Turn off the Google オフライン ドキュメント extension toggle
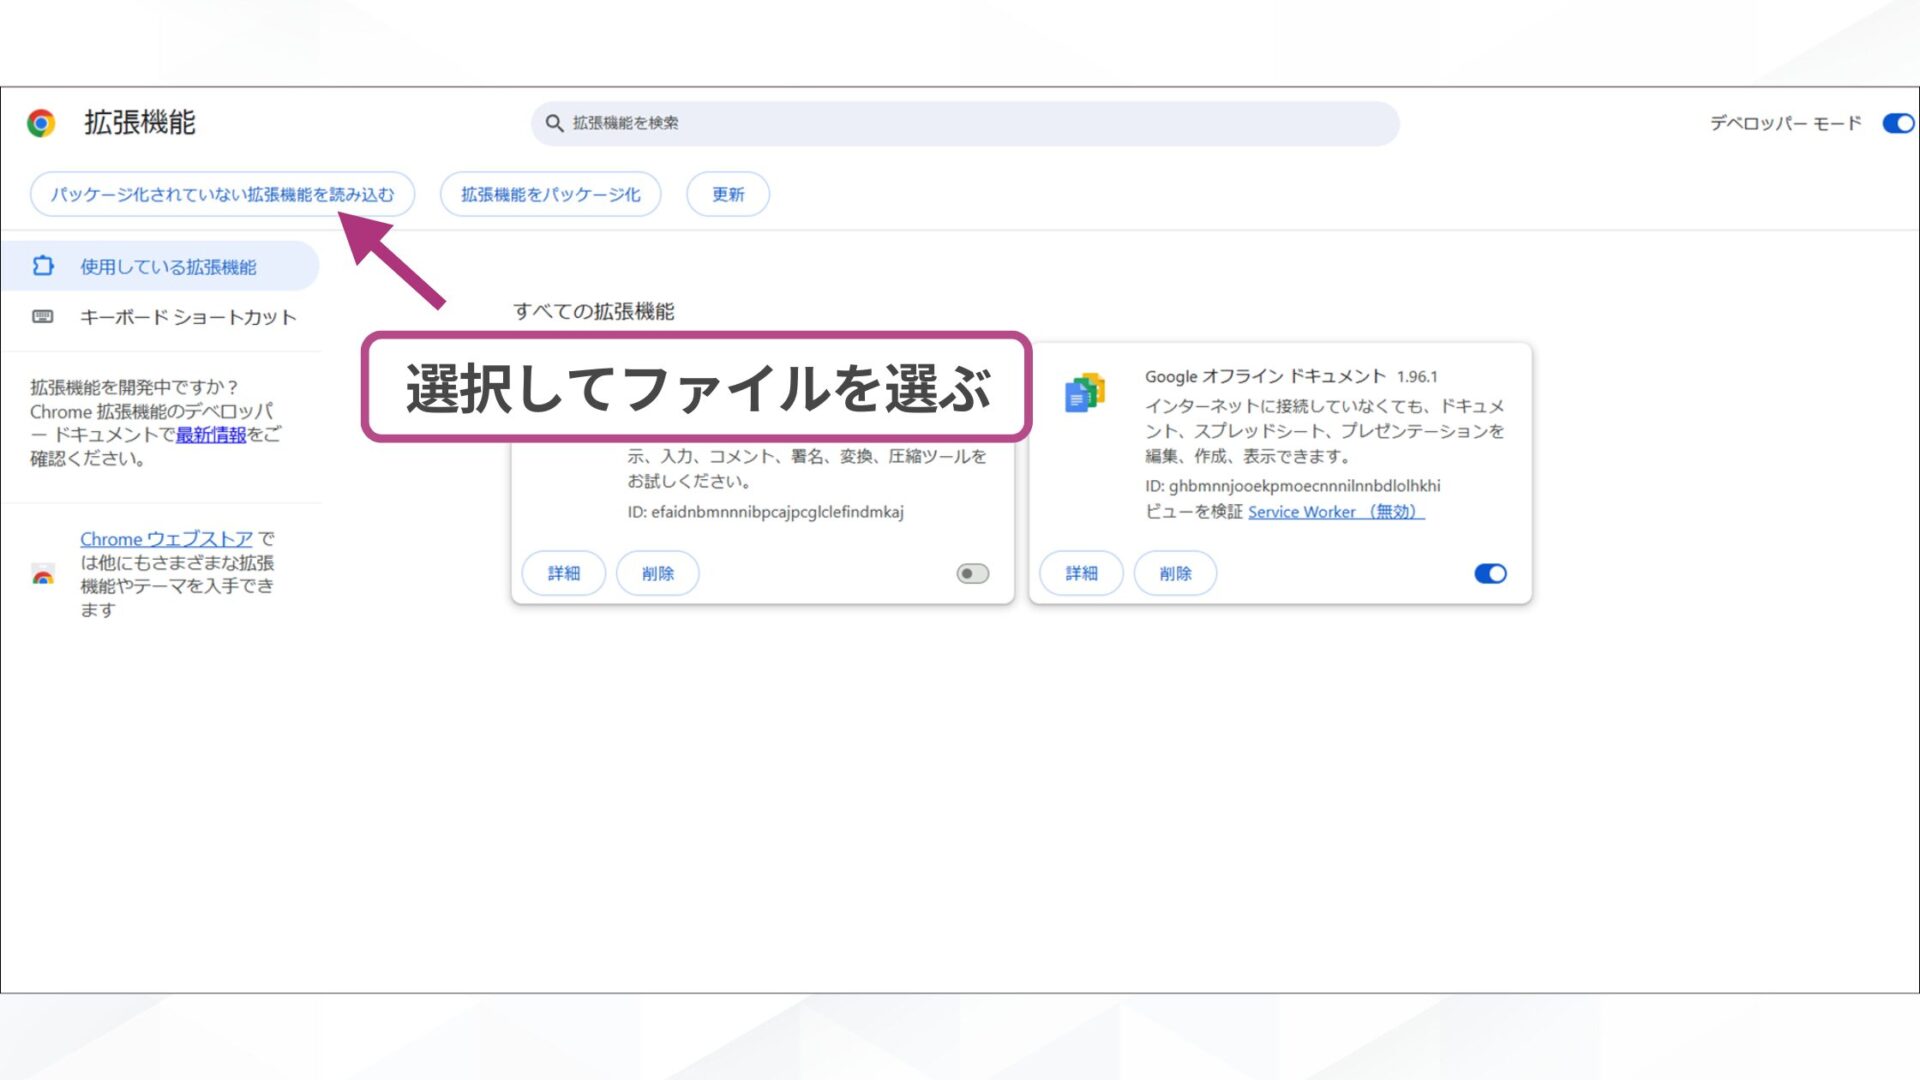 click(1489, 573)
